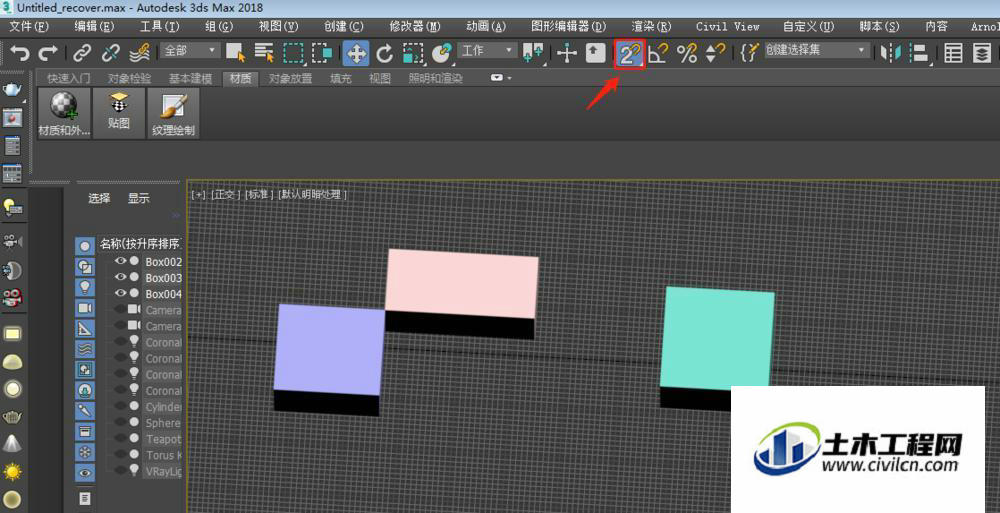
Task: Click the Redo arrow in the main toolbar
Action: 48,52
